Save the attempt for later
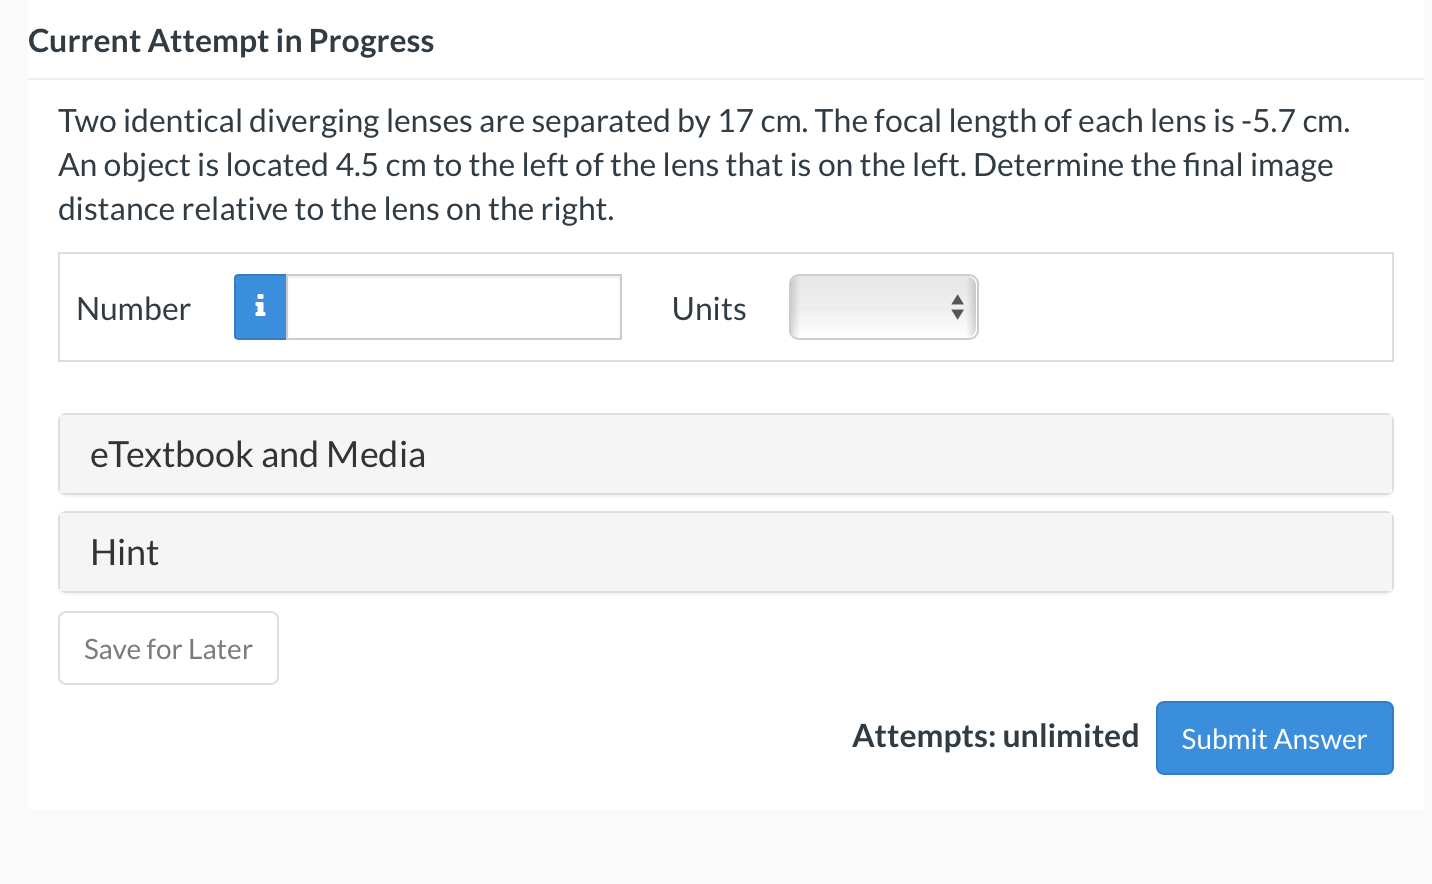 point(168,648)
